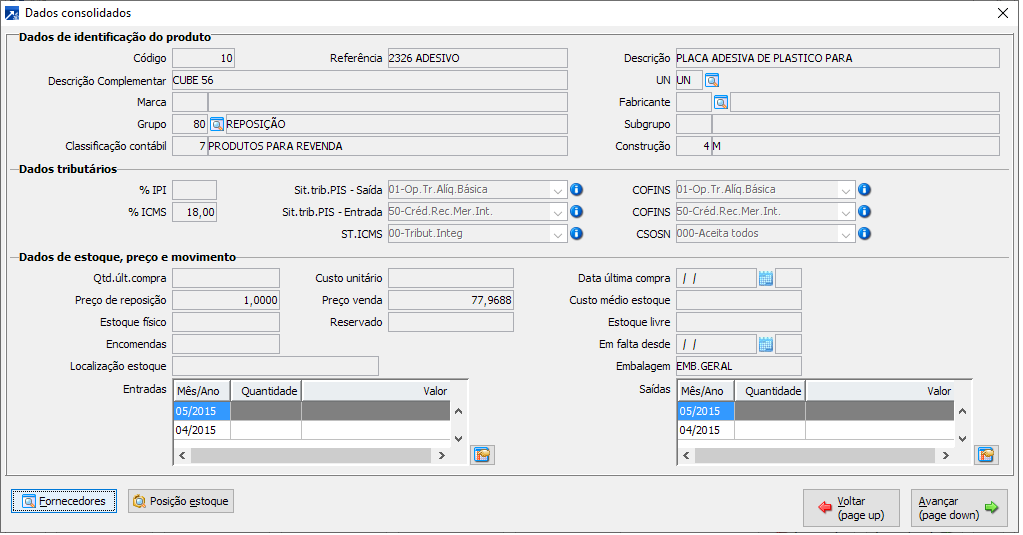Expand the CSOSN combo box

[x=846, y=233]
